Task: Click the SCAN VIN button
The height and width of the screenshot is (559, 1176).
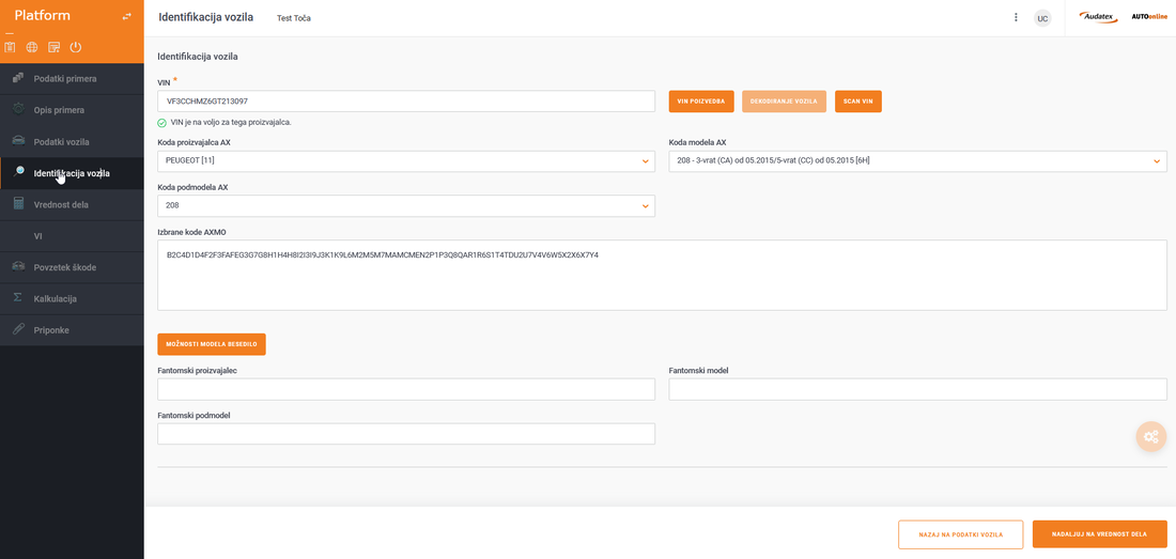Action: pos(857,101)
